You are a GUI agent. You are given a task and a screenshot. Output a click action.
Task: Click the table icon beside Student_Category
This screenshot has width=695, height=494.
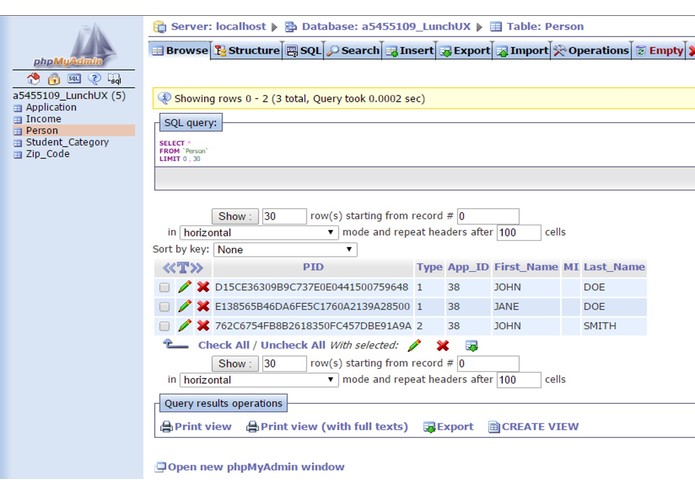18,143
